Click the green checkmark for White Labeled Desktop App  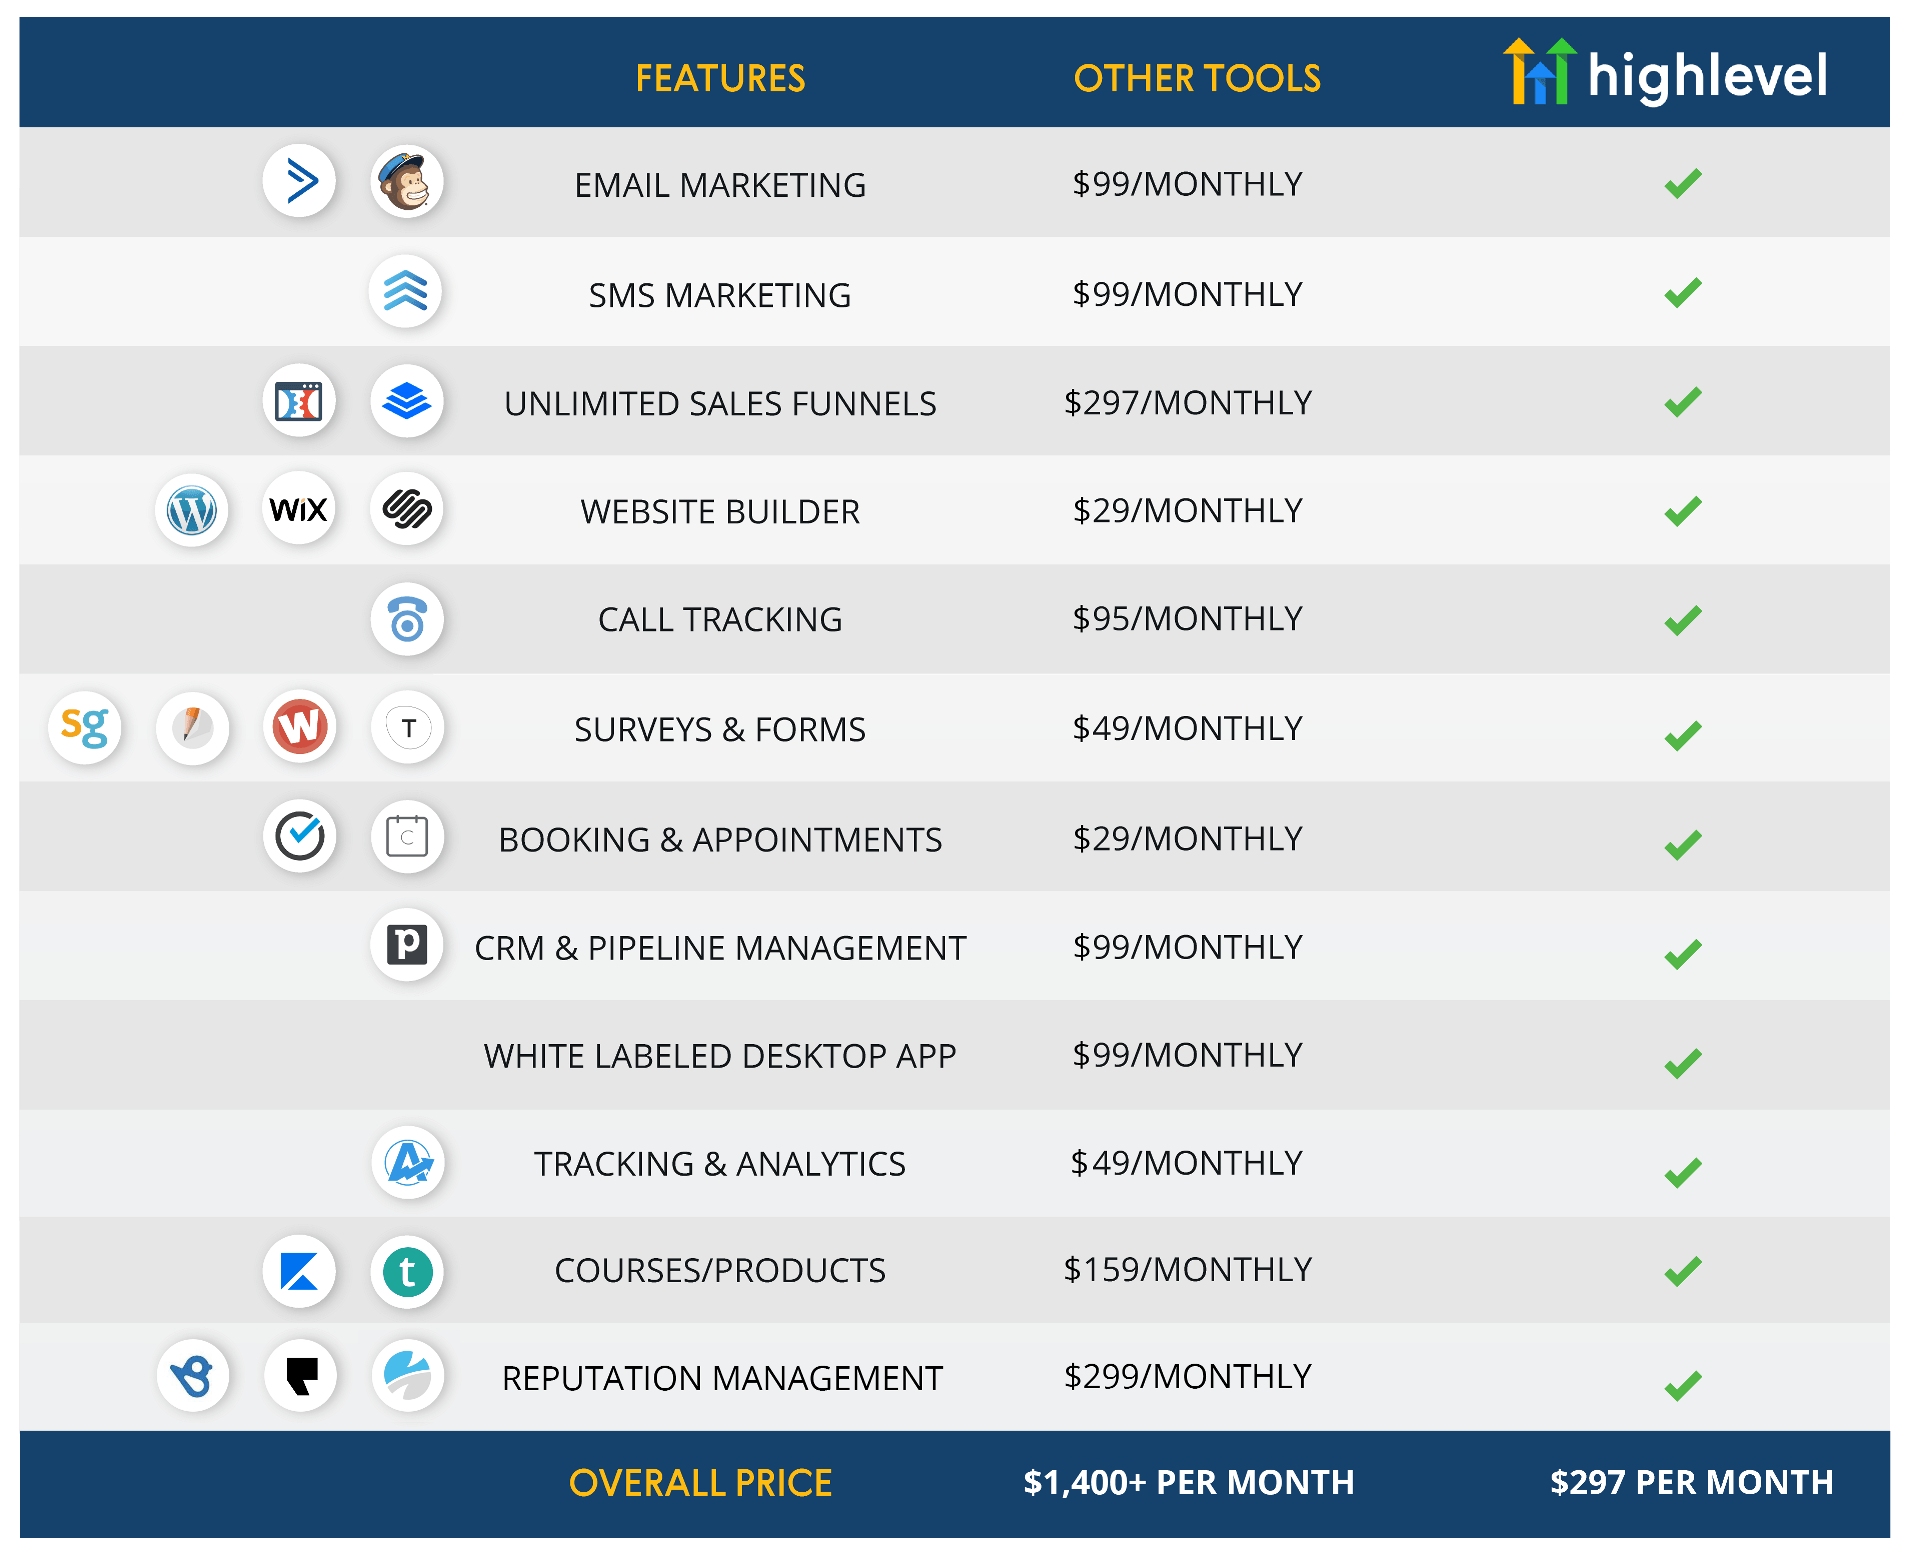tap(1683, 1063)
